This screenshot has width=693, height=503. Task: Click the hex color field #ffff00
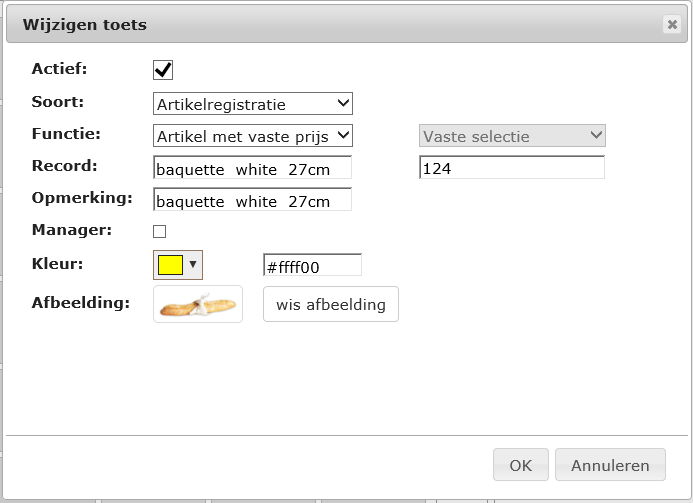312,265
